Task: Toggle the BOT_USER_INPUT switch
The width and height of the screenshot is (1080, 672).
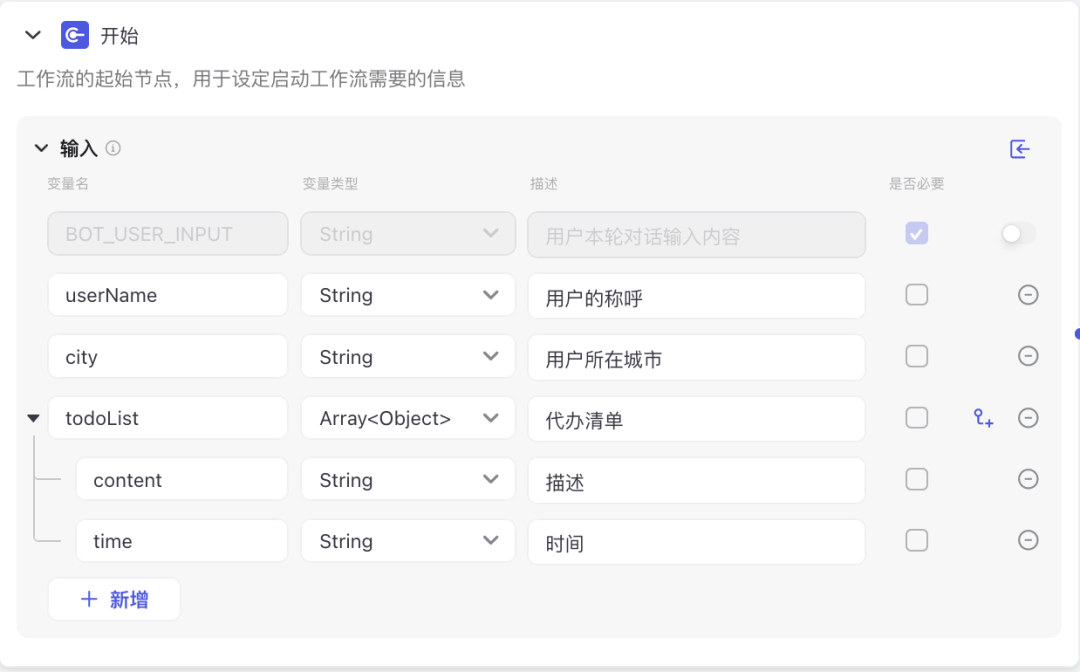Action: [1018, 233]
